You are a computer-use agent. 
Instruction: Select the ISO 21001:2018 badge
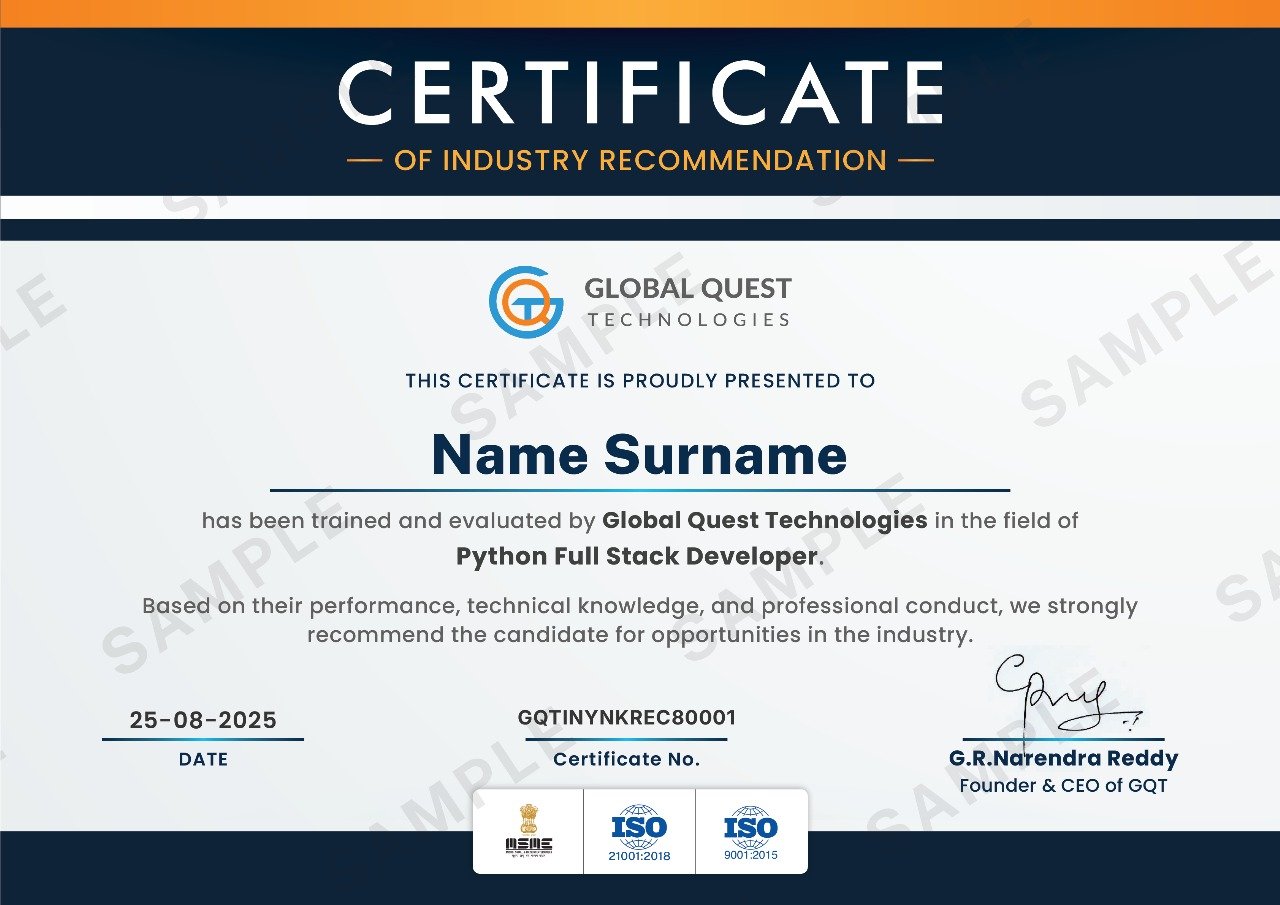click(639, 831)
